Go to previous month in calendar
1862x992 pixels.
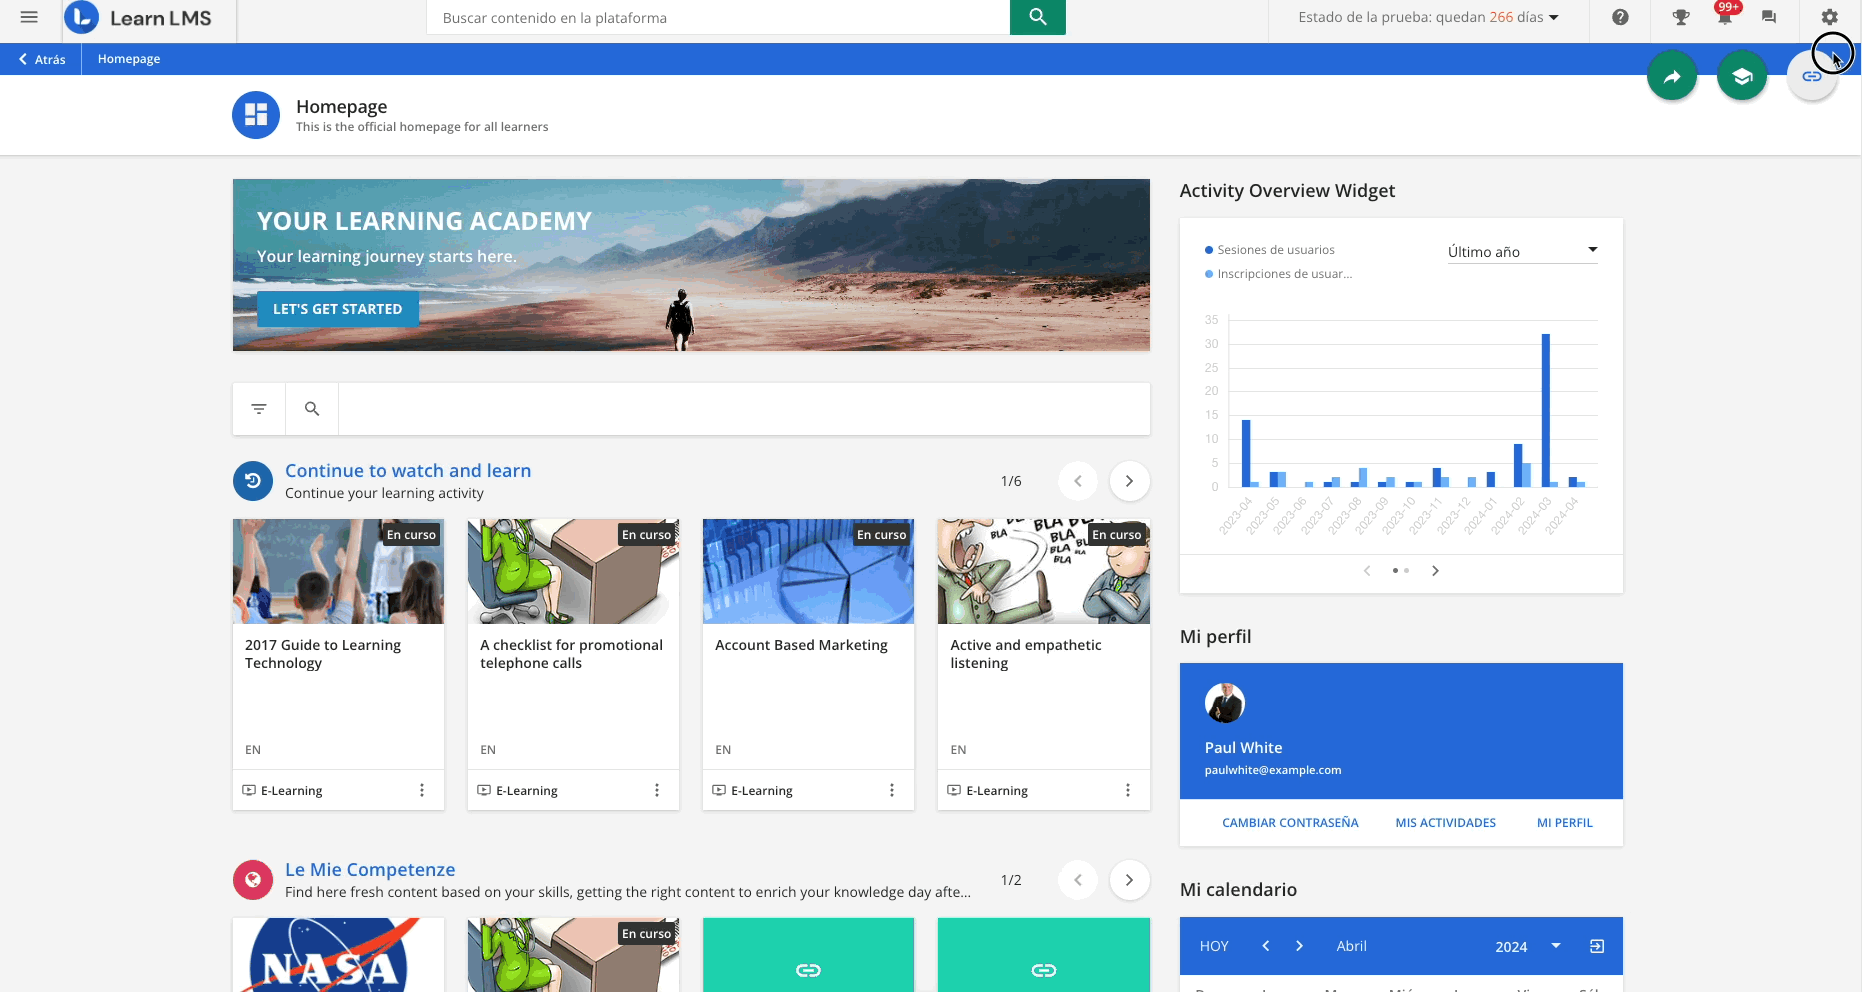pyautogui.click(x=1266, y=946)
